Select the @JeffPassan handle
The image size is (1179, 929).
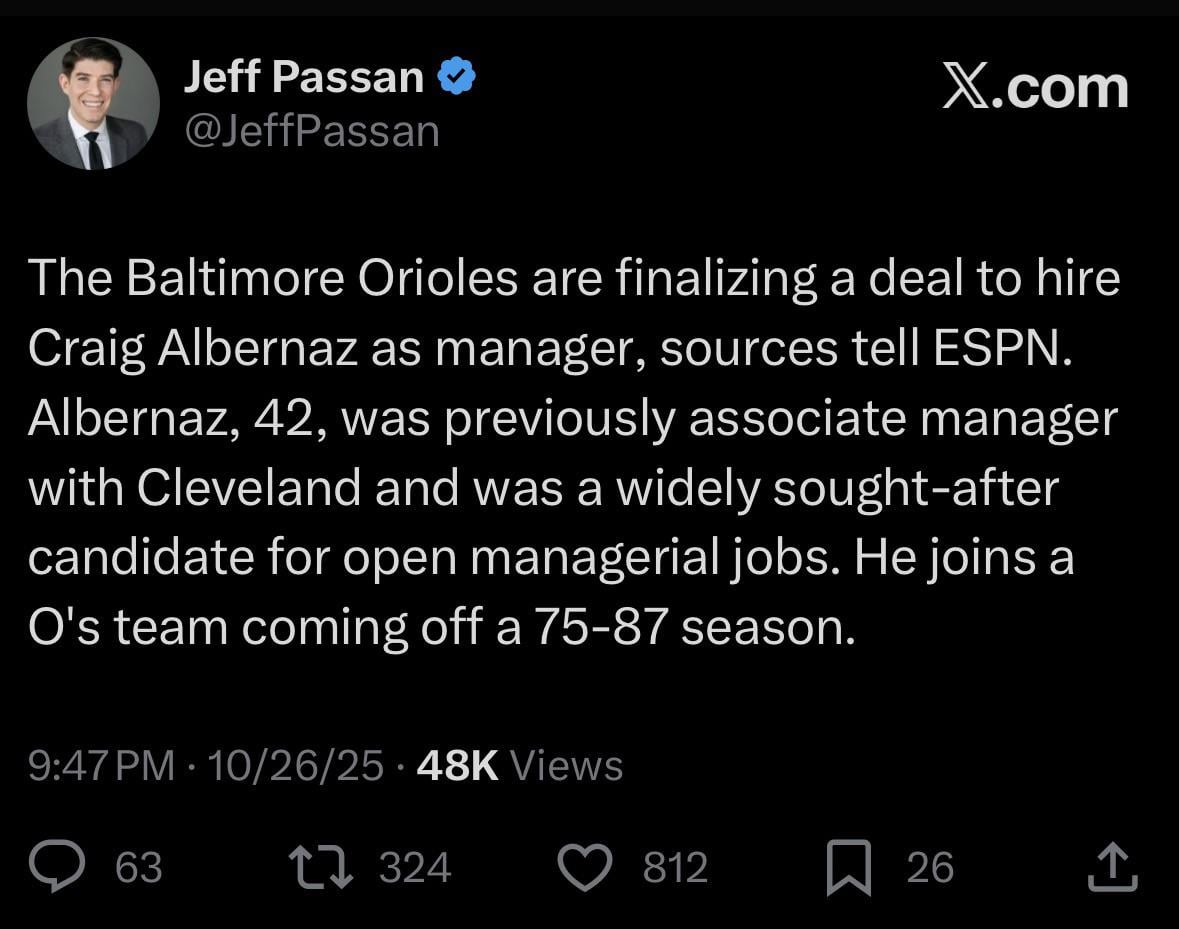click(310, 129)
